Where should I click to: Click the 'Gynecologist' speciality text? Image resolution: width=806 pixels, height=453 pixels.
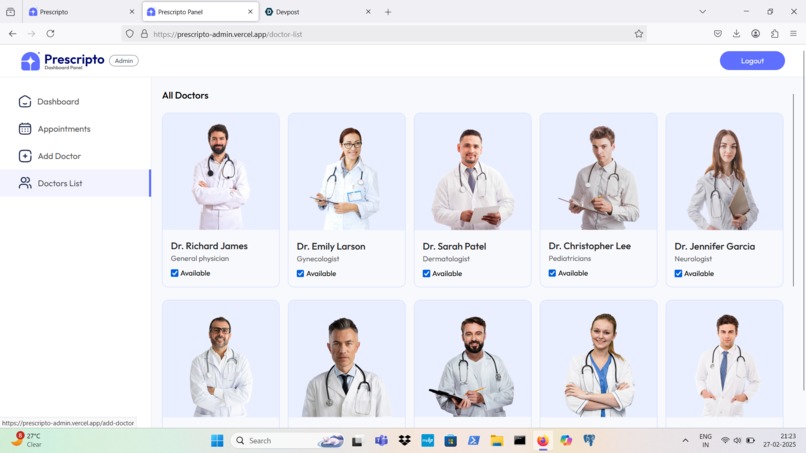pyautogui.click(x=318, y=259)
